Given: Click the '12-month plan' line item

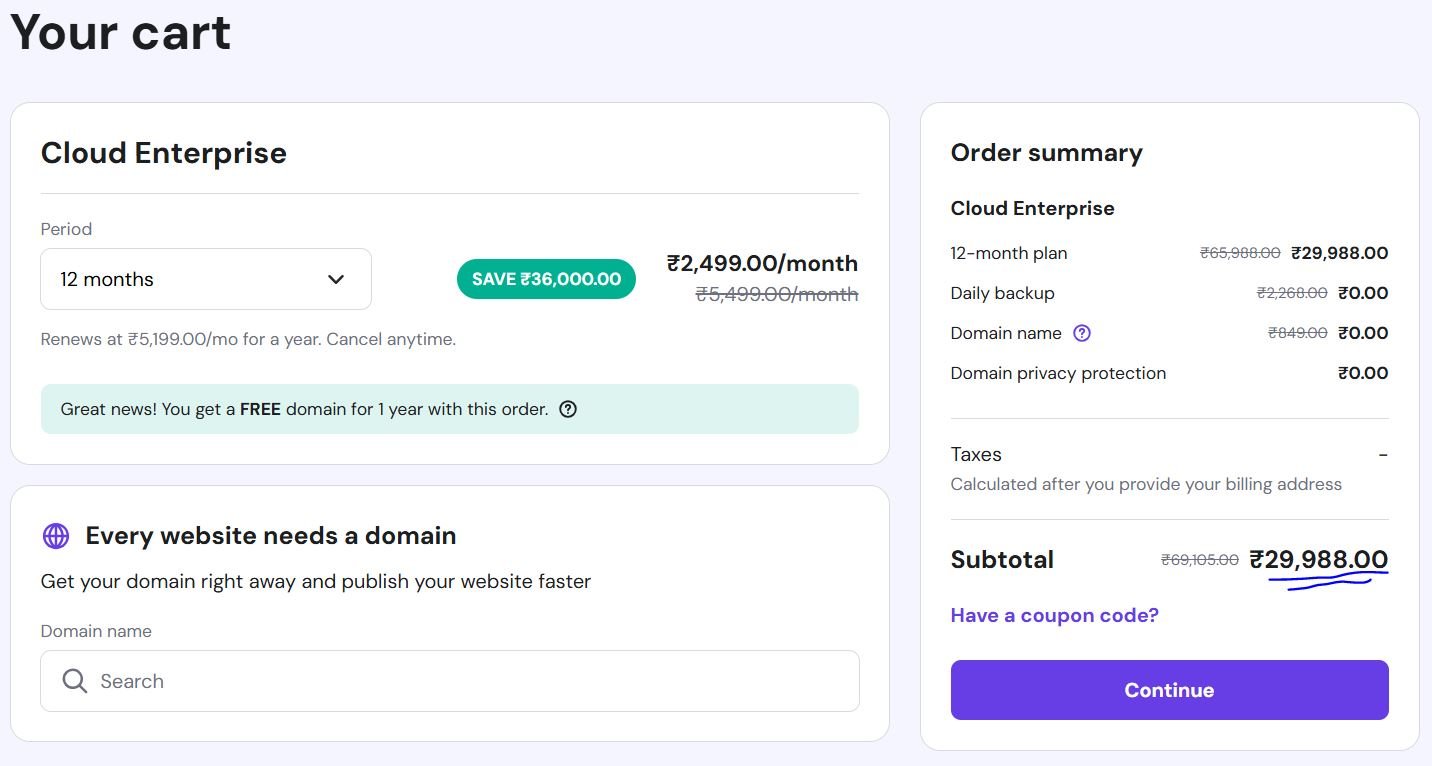Looking at the screenshot, I should coord(1009,253).
